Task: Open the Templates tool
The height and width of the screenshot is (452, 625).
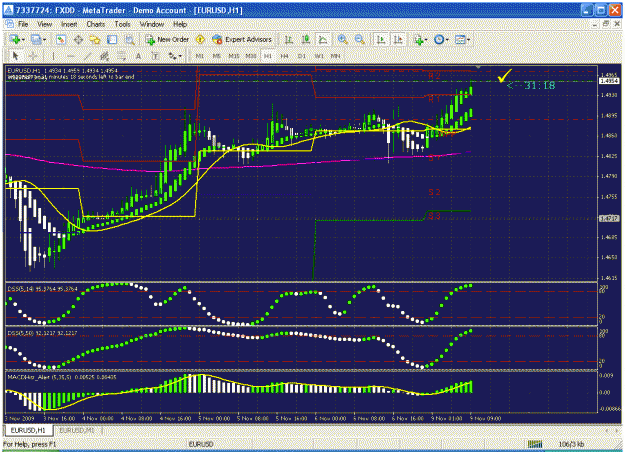Action: (460, 39)
